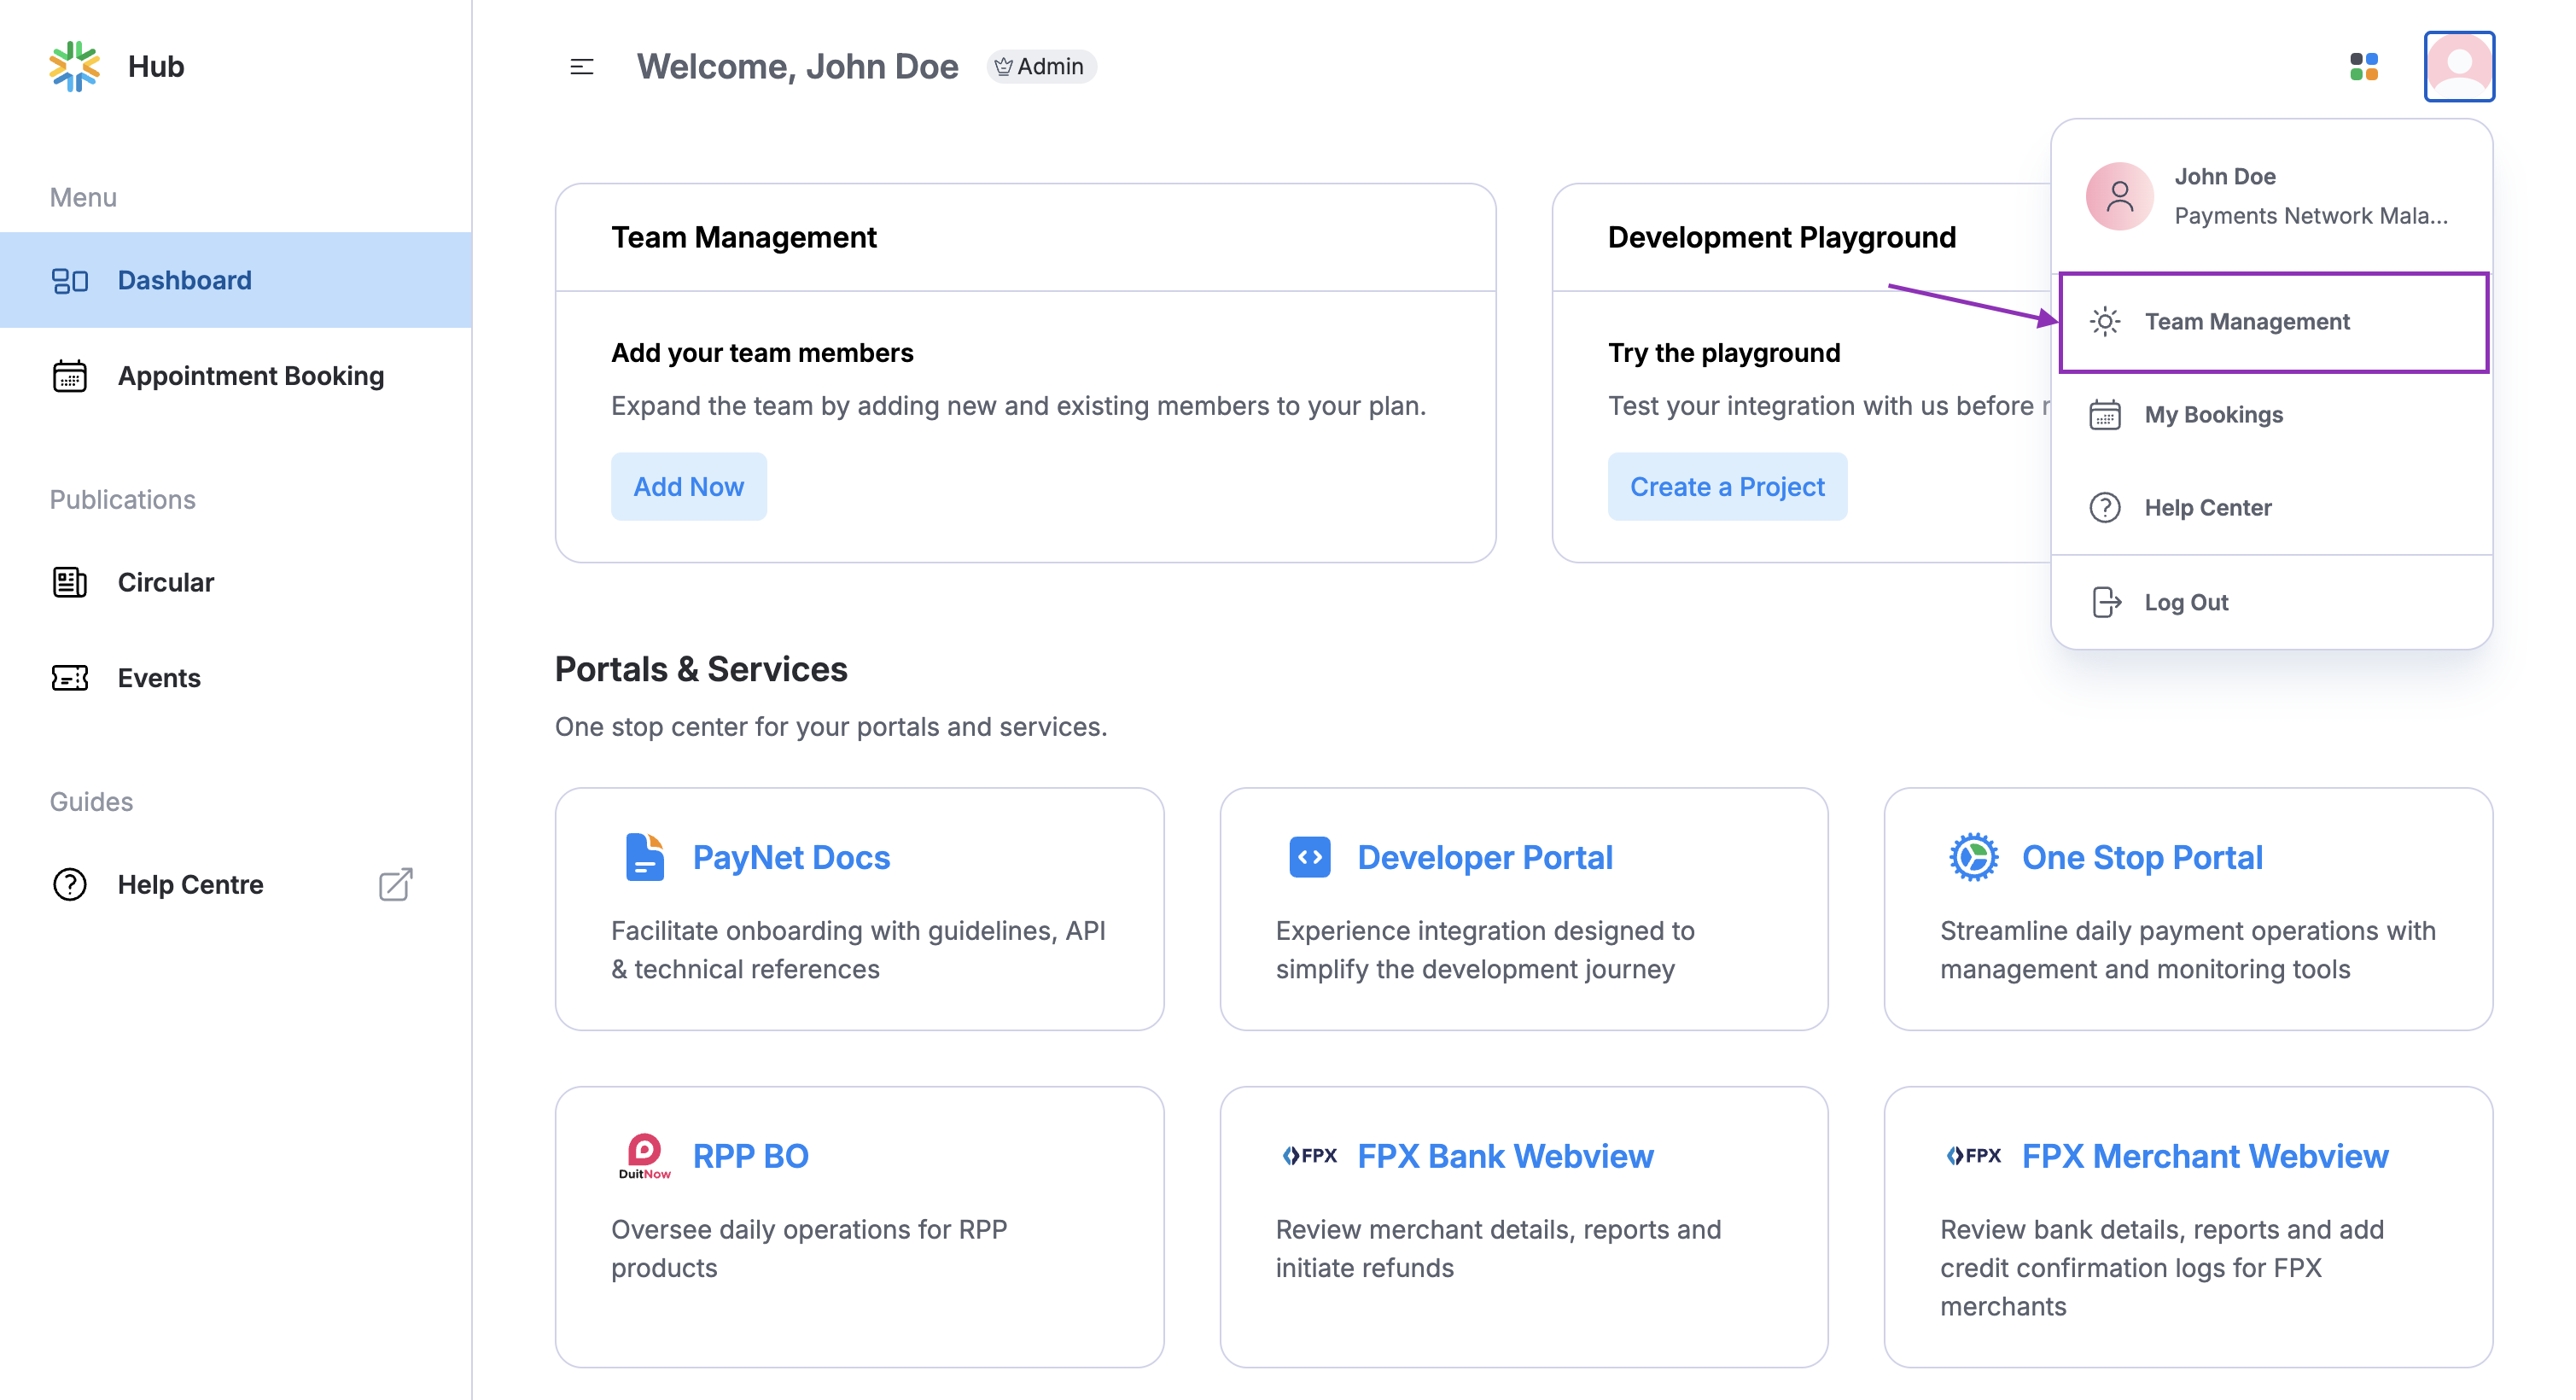Open Help Centre external link icon

point(395,884)
